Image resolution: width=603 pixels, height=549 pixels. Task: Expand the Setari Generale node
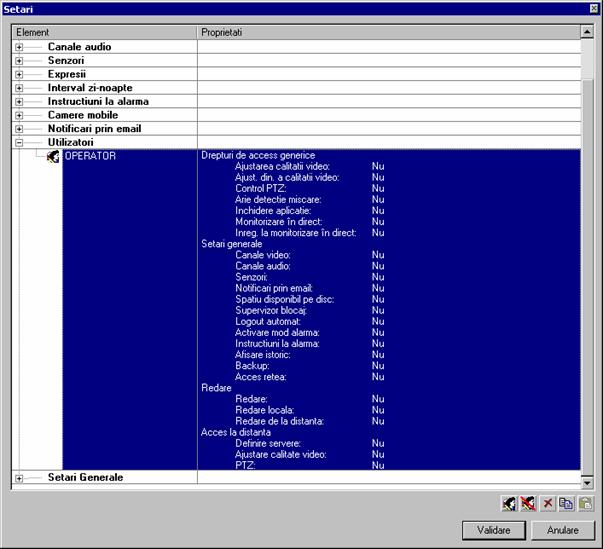(x=19, y=478)
